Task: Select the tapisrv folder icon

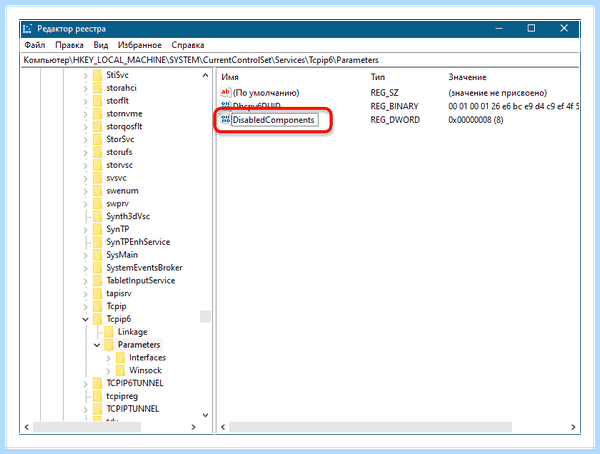Action: click(x=98, y=294)
